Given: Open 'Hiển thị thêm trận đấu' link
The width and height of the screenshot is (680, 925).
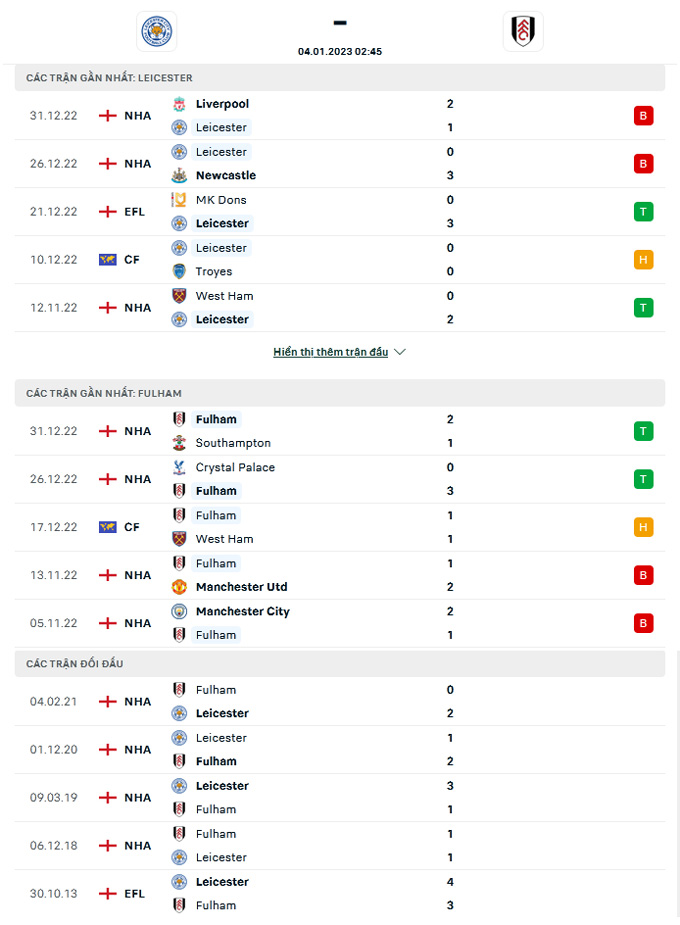Looking at the screenshot, I should [330, 352].
